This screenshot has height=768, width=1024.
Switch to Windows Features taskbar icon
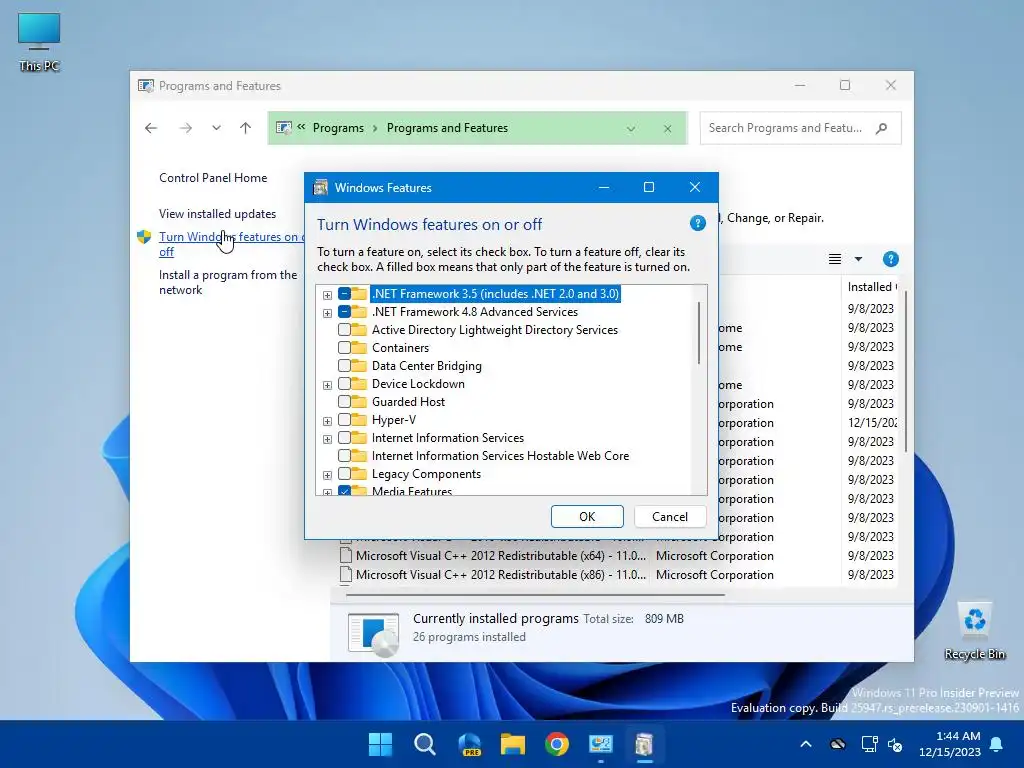(644, 744)
